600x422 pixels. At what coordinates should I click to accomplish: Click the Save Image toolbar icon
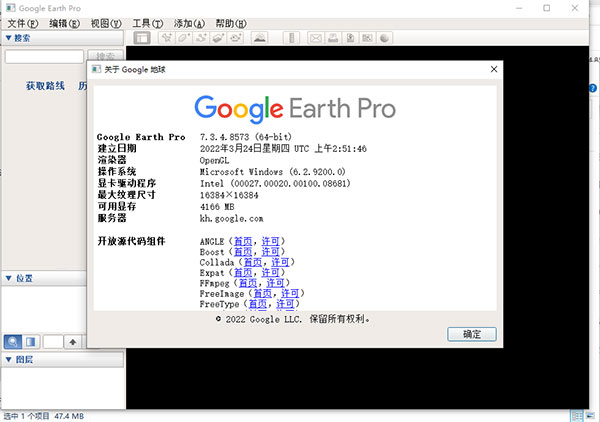tap(350, 38)
